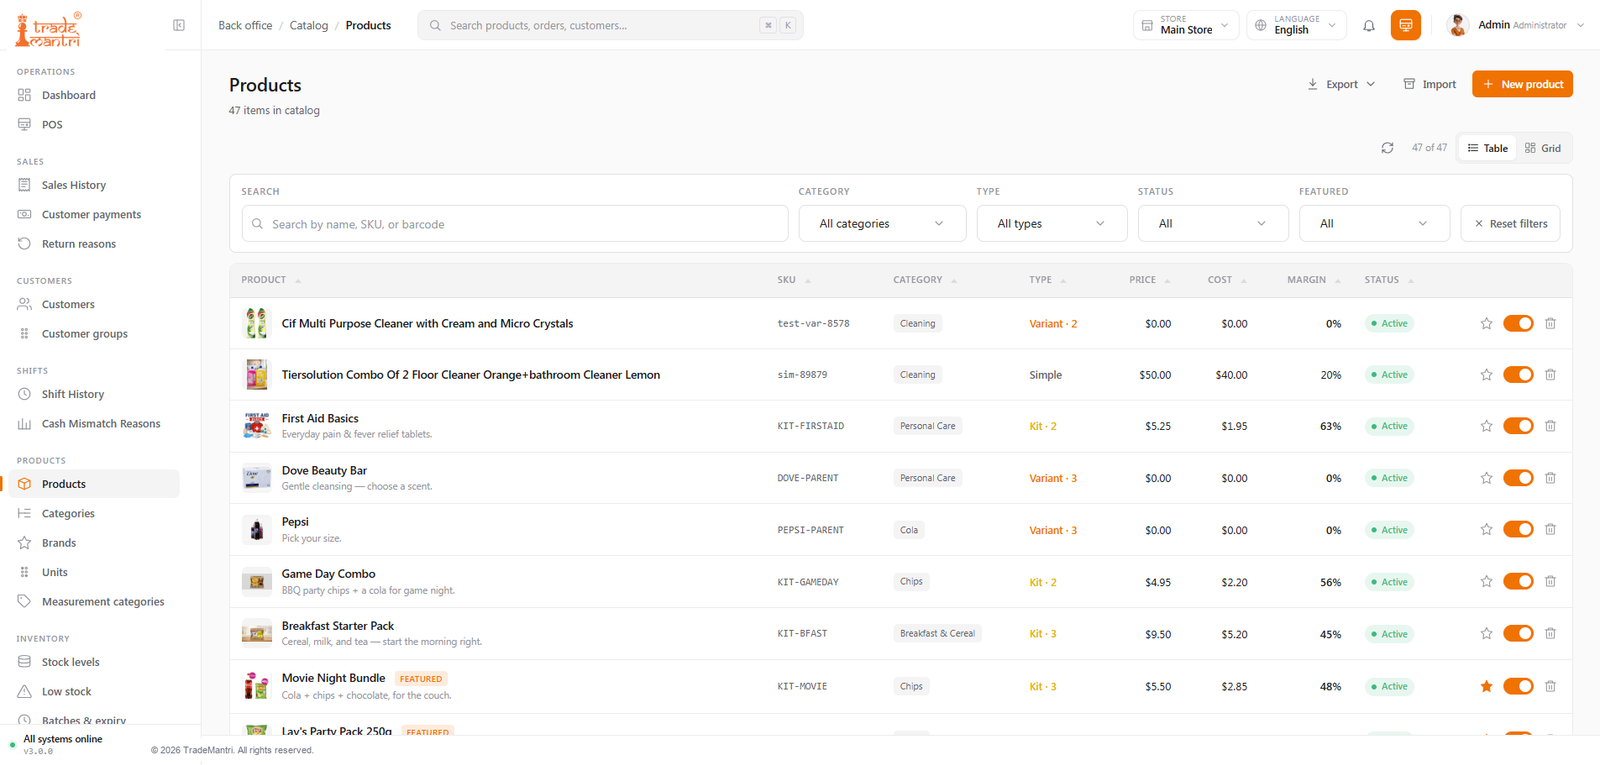Refresh the product list
The width and height of the screenshot is (1600, 765).
[x=1387, y=148]
